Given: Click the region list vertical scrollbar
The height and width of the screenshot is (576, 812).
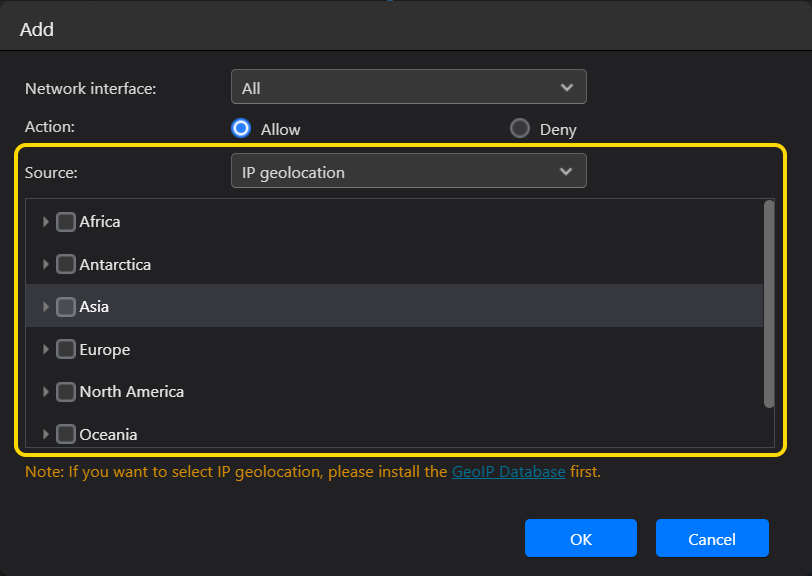Looking at the screenshot, I should tap(769, 305).
